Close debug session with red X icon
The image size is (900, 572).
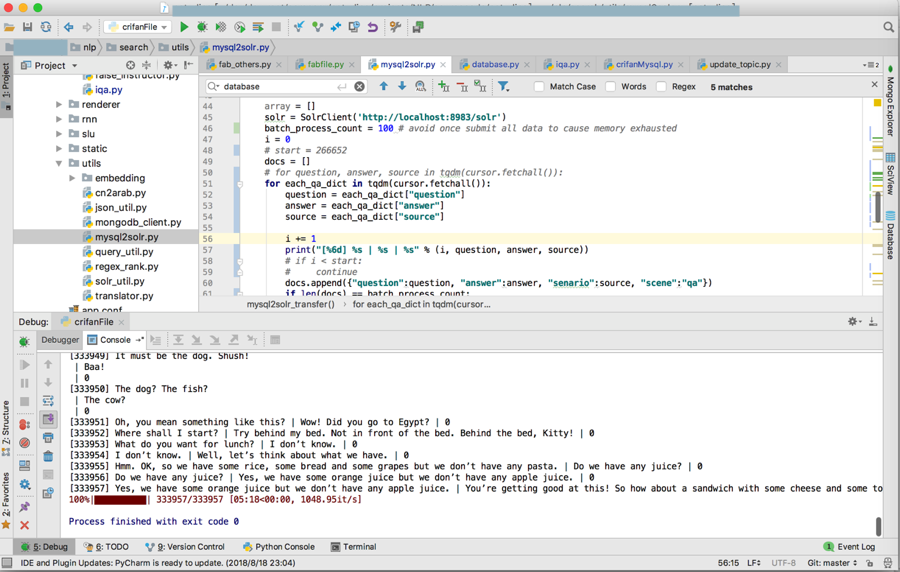25,525
